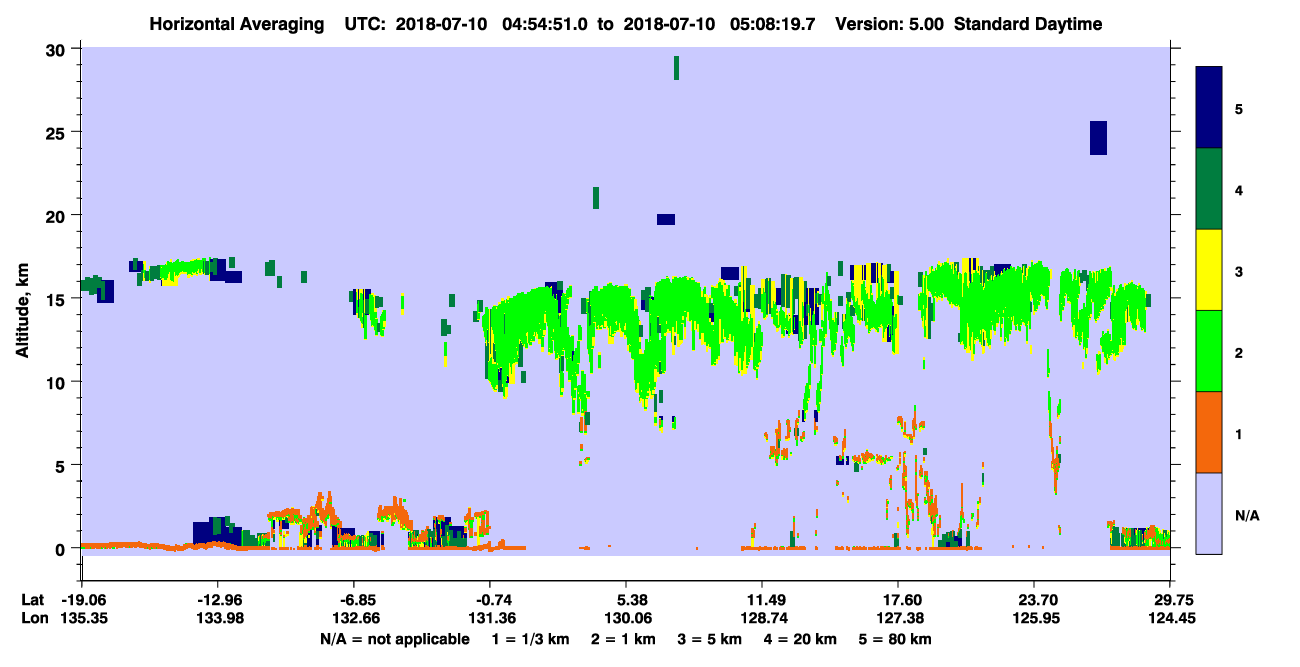Click latitude value -12.96
This screenshot has width=1300, height=667.
[x=217, y=600]
